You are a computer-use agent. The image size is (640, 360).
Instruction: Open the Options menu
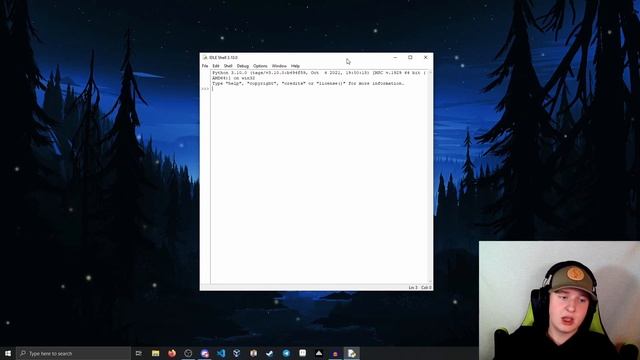pyautogui.click(x=260, y=66)
